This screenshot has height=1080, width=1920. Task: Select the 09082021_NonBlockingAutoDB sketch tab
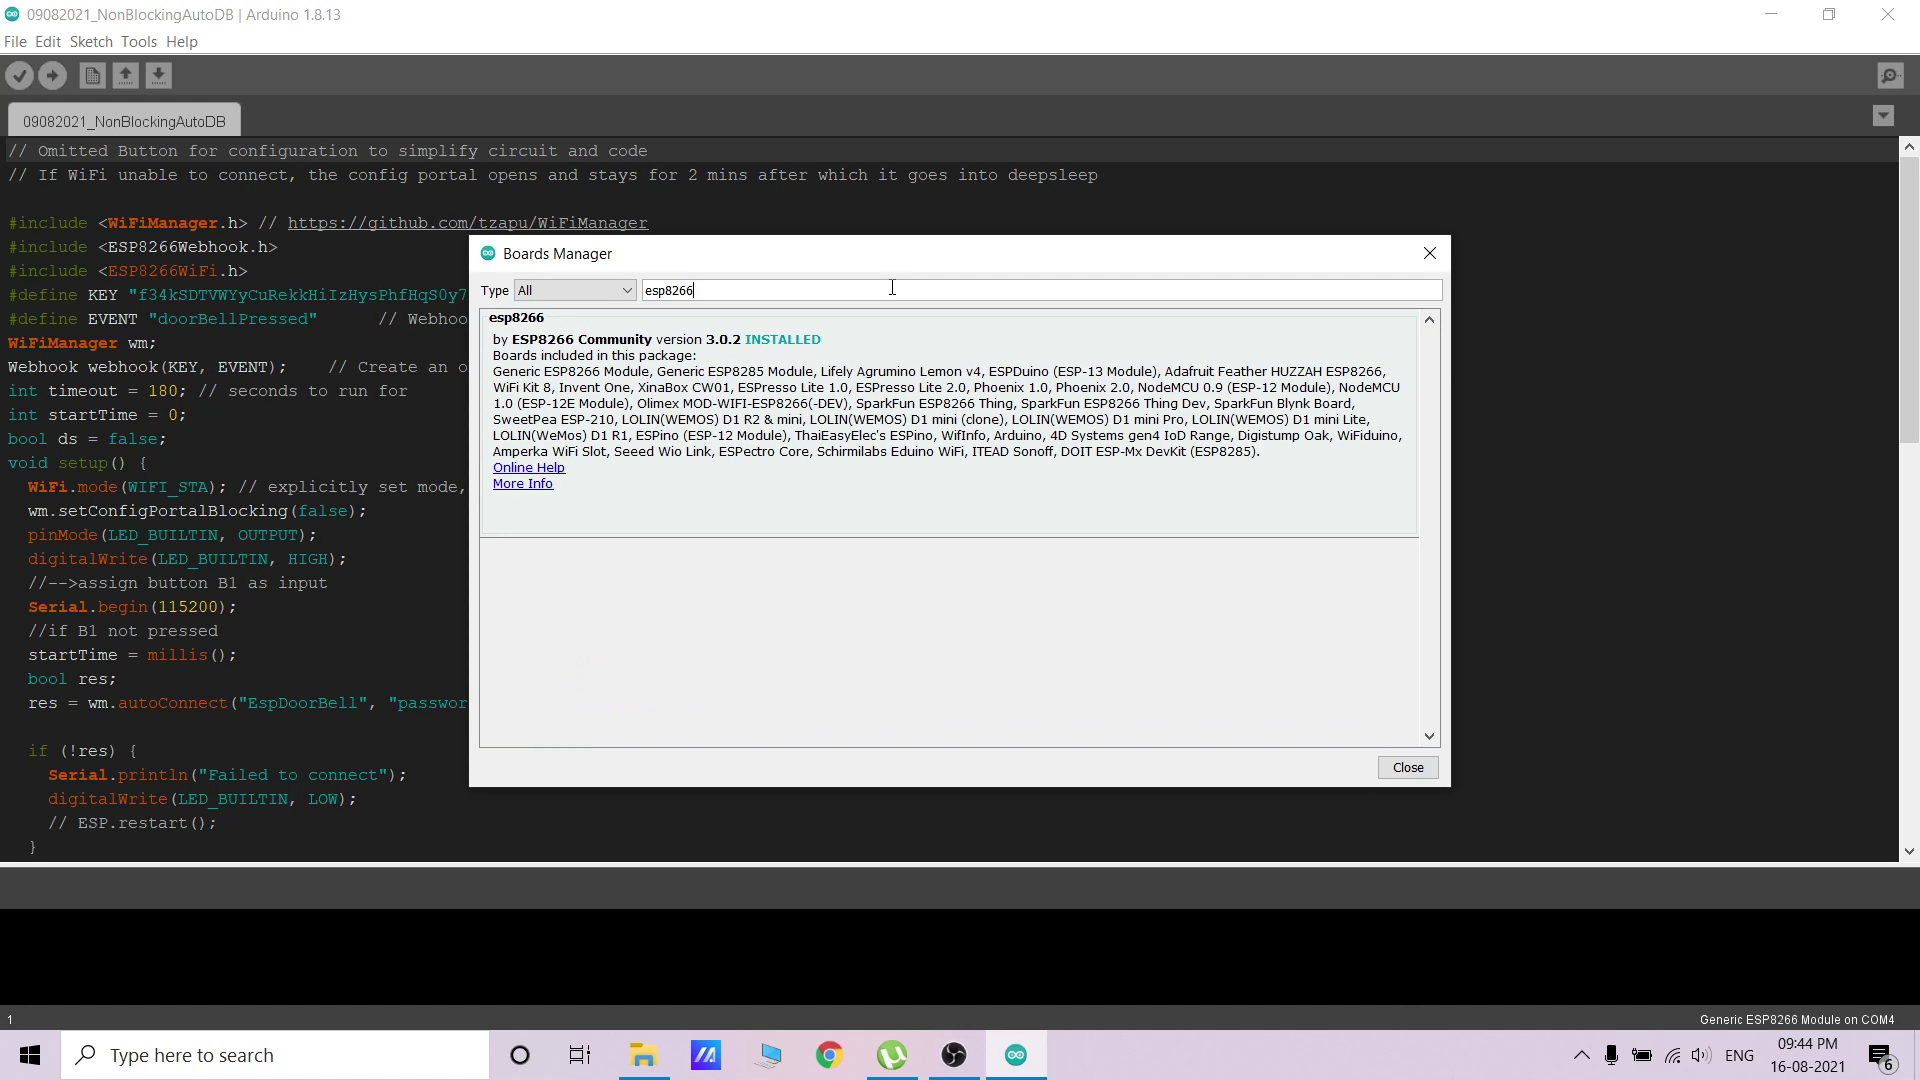(124, 121)
